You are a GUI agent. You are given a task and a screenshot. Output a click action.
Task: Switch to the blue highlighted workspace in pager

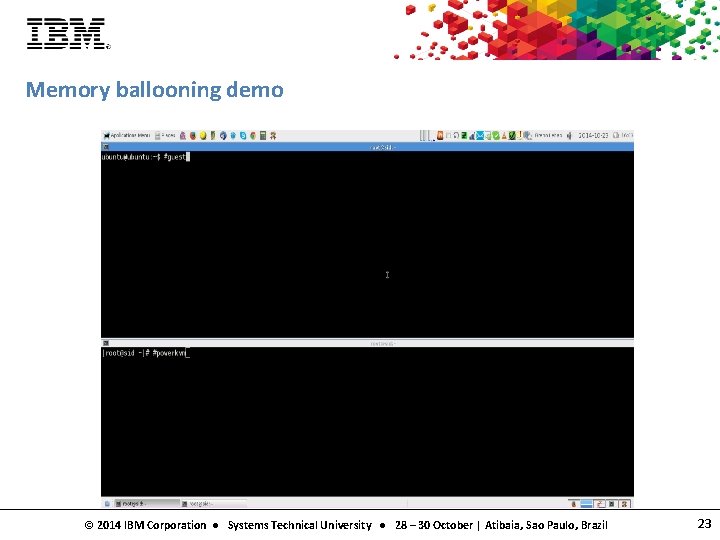[x=586, y=504]
